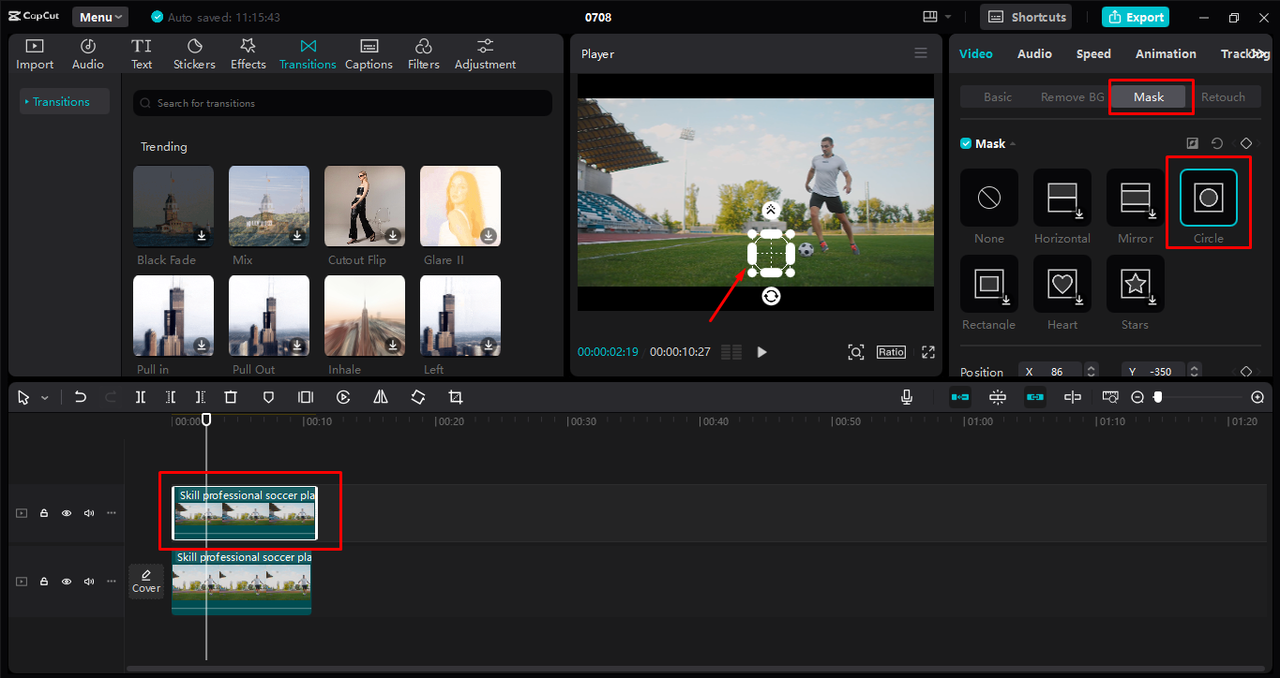This screenshot has width=1280, height=678.
Task: Click the timeline zoom in plus icon
Action: point(1258,397)
